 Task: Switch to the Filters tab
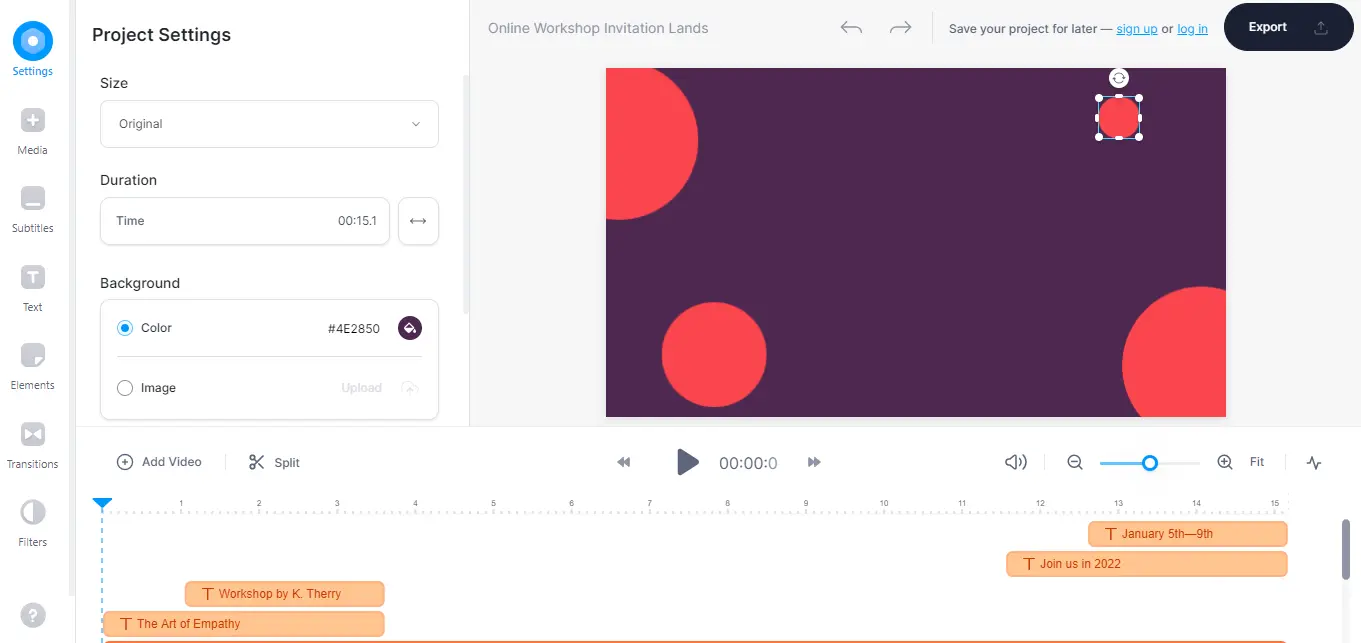click(33, 523)
